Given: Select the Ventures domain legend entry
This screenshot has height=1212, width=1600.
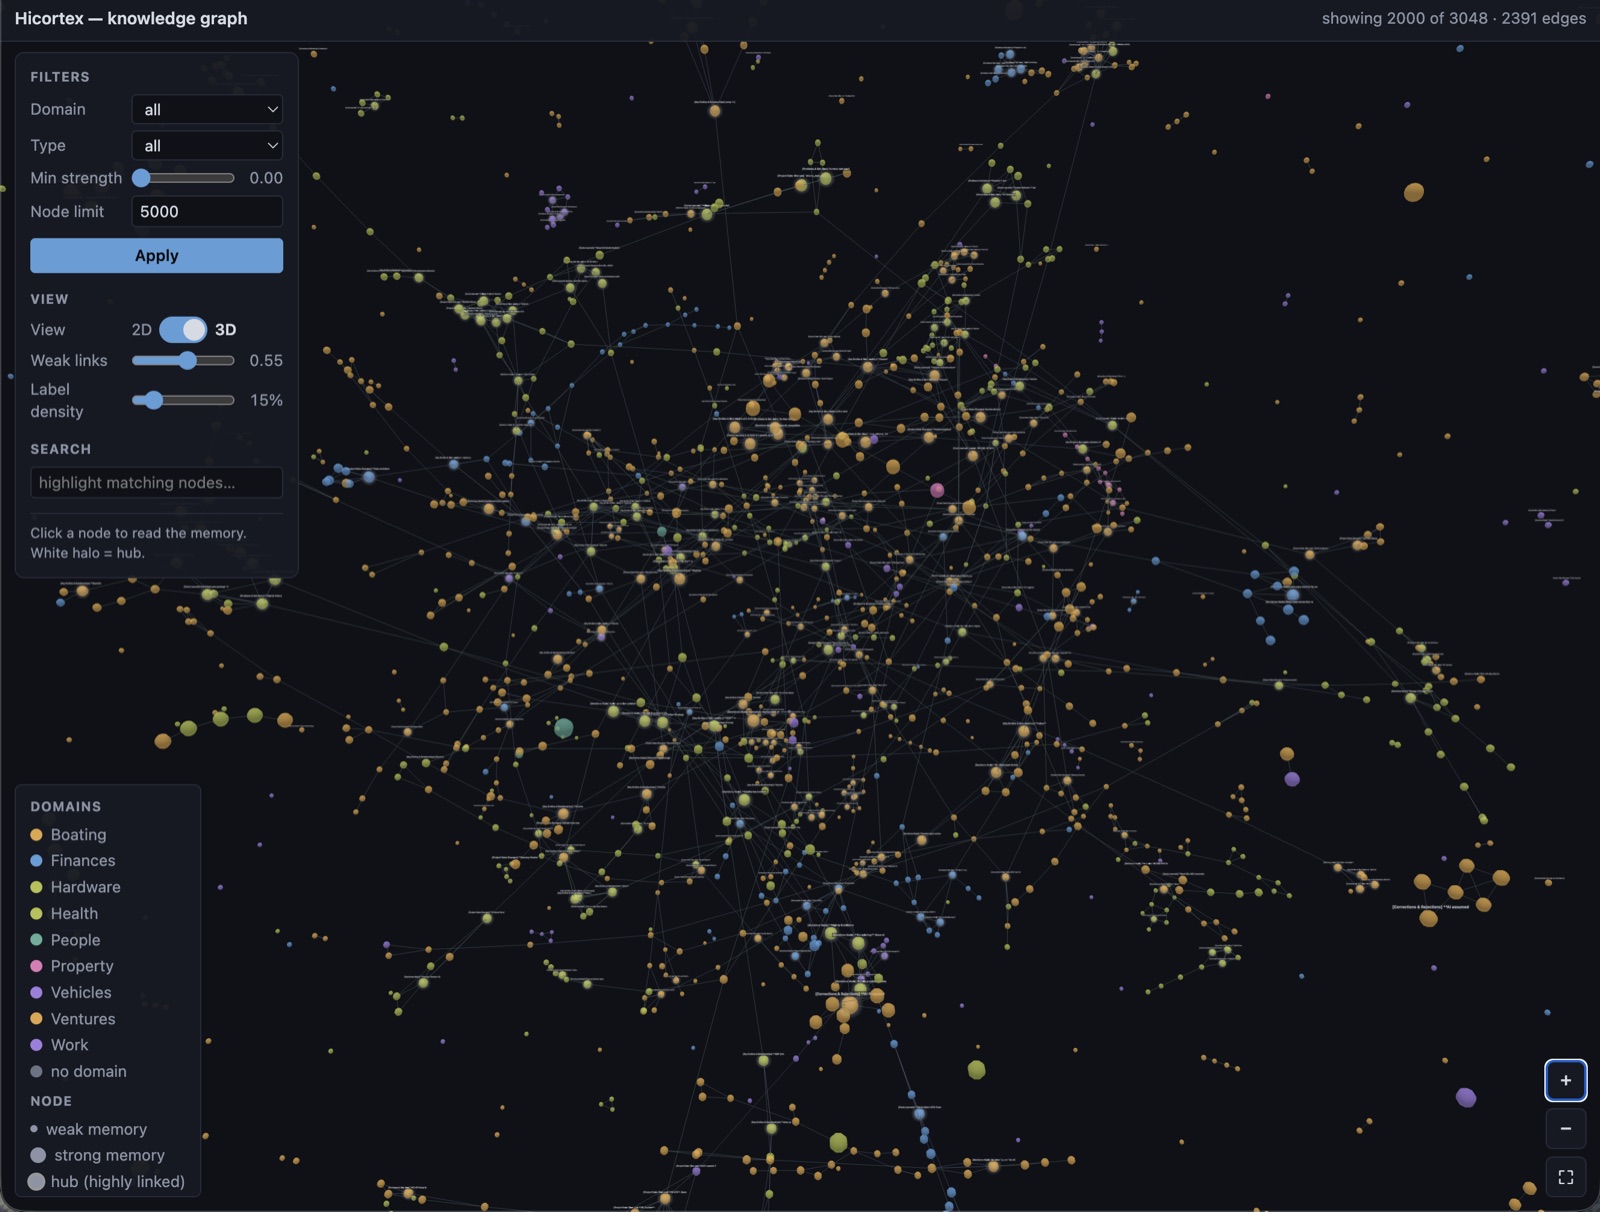Looking at the screenshot, I should 73,1018.
